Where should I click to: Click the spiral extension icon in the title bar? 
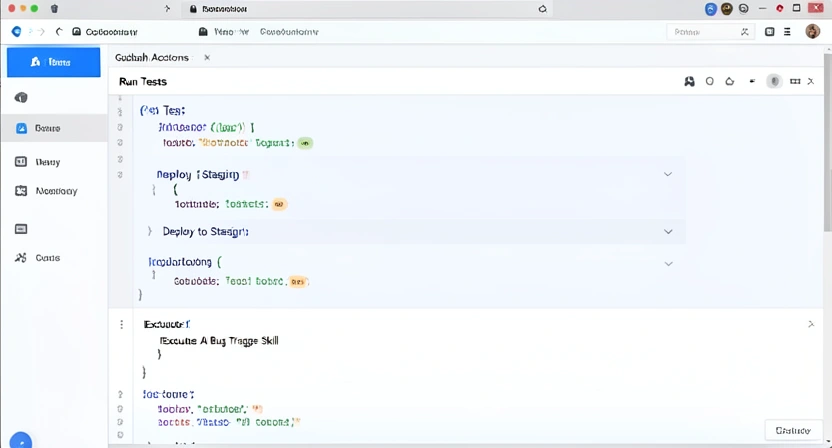(x=743, y=8)
